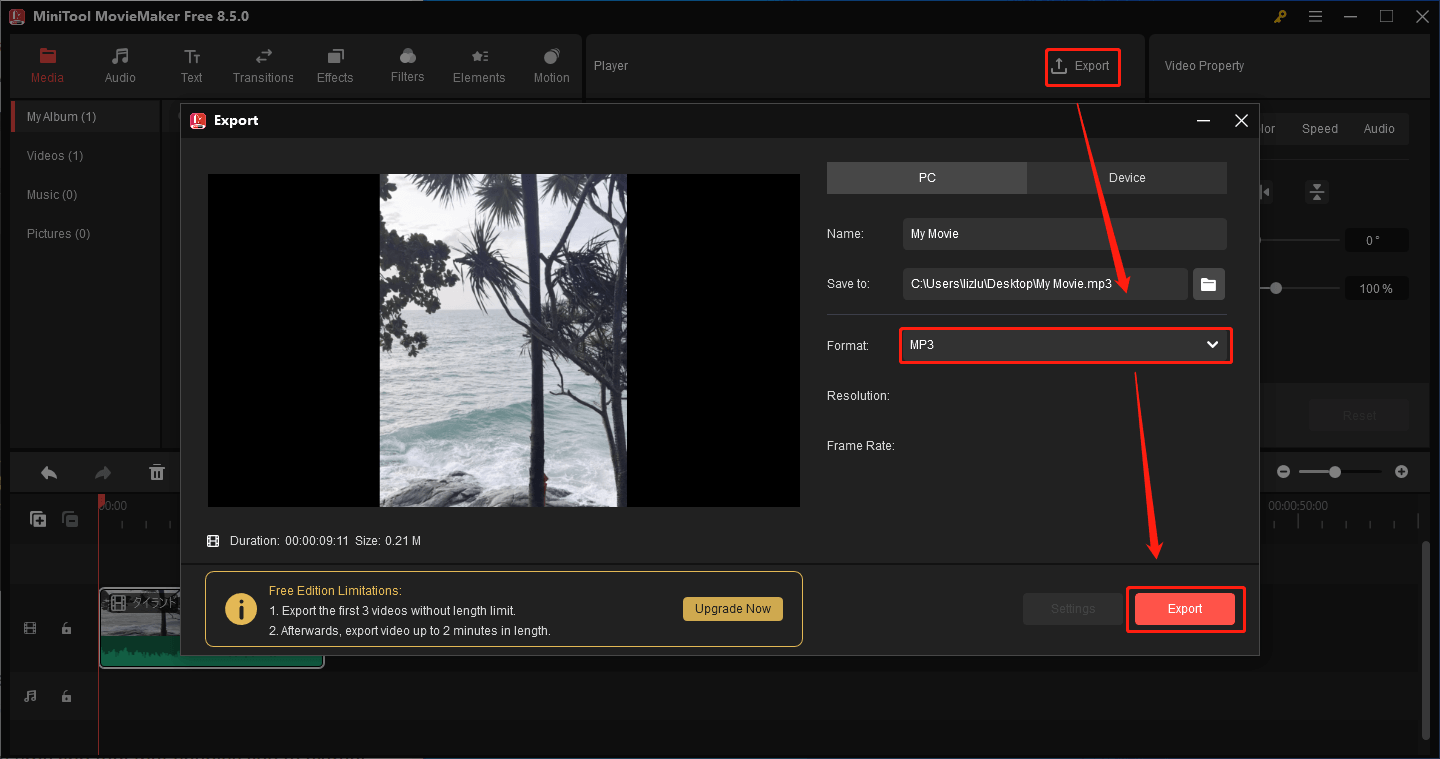Open the Text panel
The height and width of the screenshot is (759, 1440).
click(191, 65)
